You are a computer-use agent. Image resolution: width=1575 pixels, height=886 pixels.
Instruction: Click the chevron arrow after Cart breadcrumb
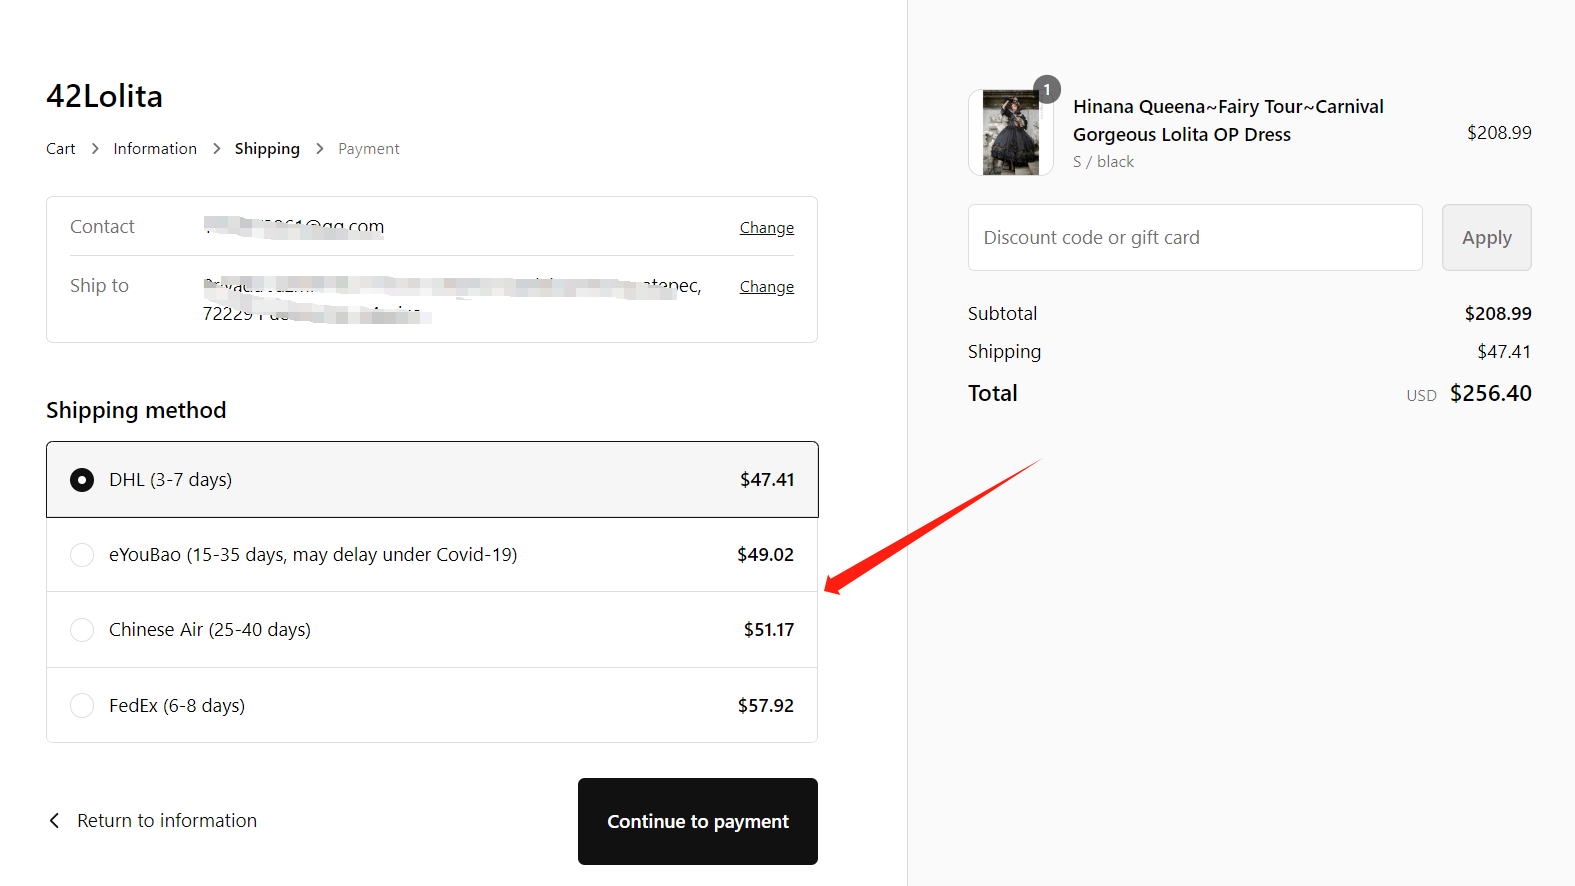95,149
